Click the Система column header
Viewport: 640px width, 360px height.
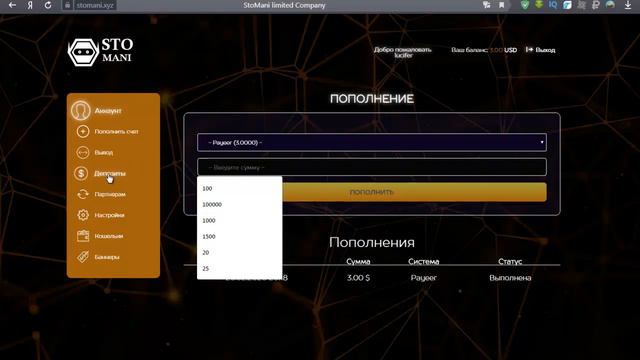(424, 261)
